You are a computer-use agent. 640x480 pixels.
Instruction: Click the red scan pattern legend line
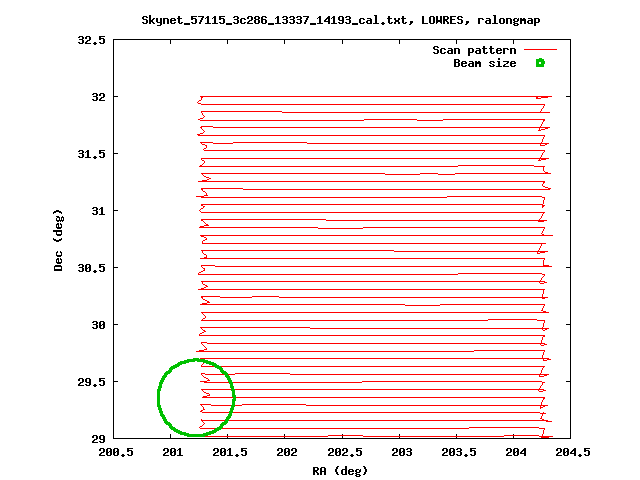pos(540,50)
